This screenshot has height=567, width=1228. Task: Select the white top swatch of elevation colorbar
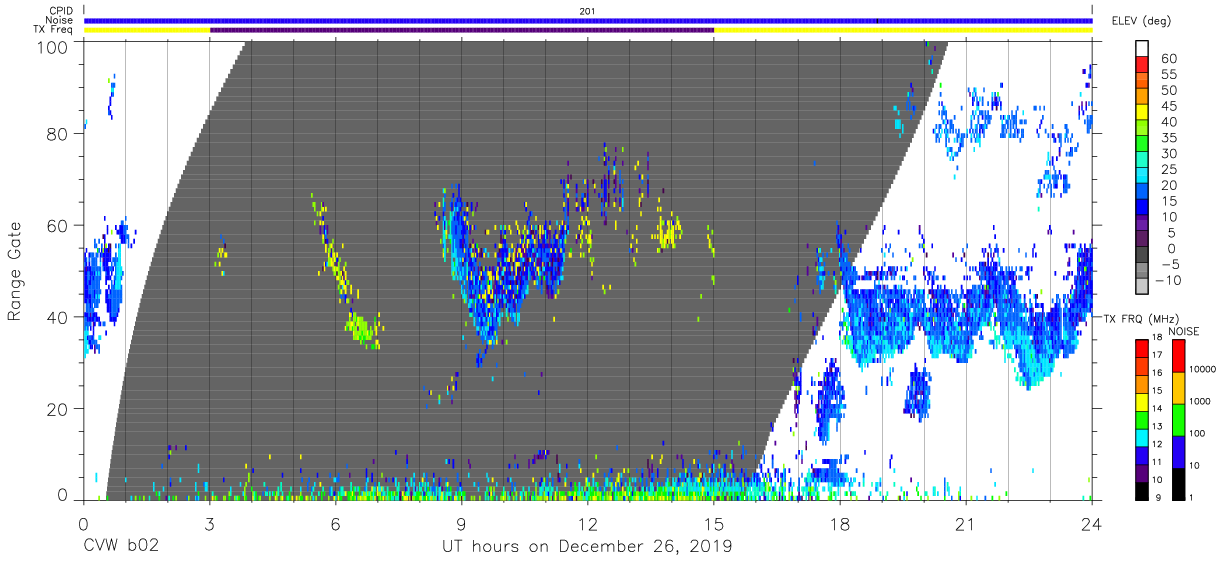[1142, 46]
